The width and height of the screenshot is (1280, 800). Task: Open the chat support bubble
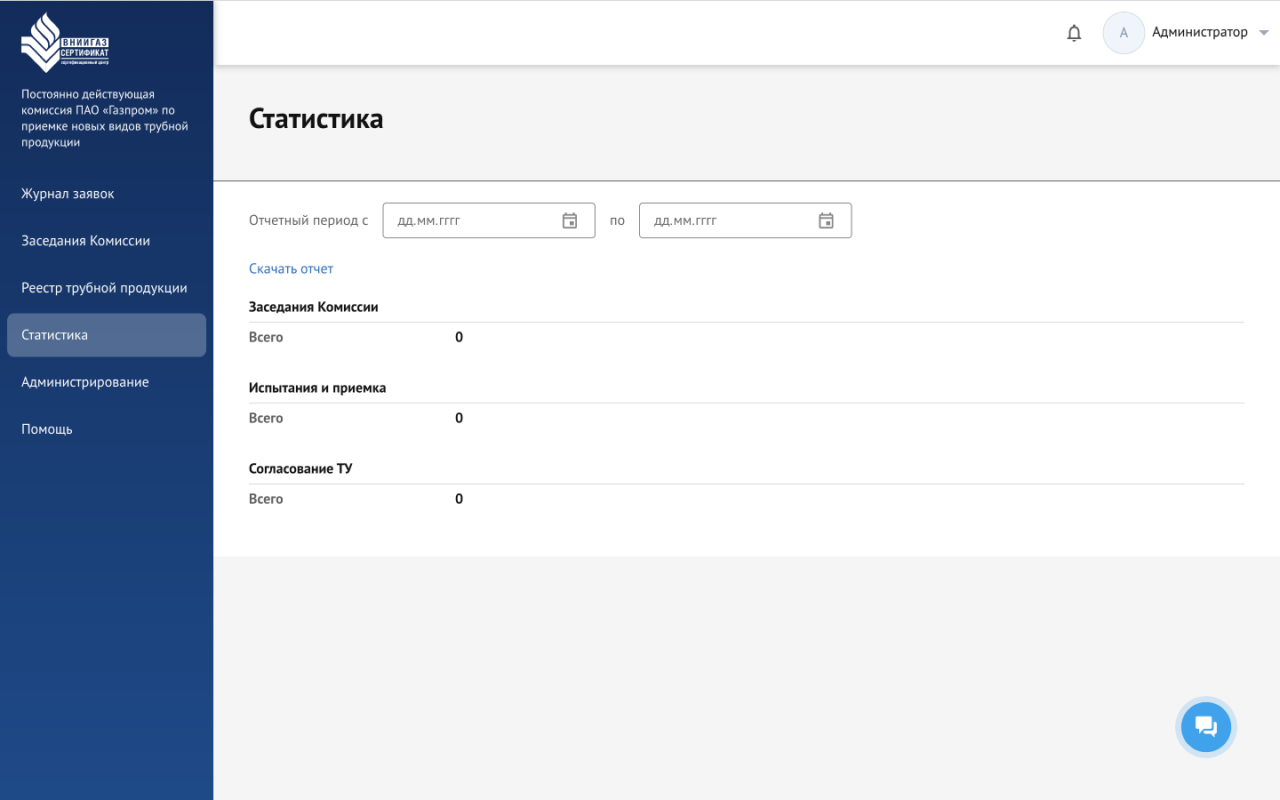click(x=1206, y=727)
